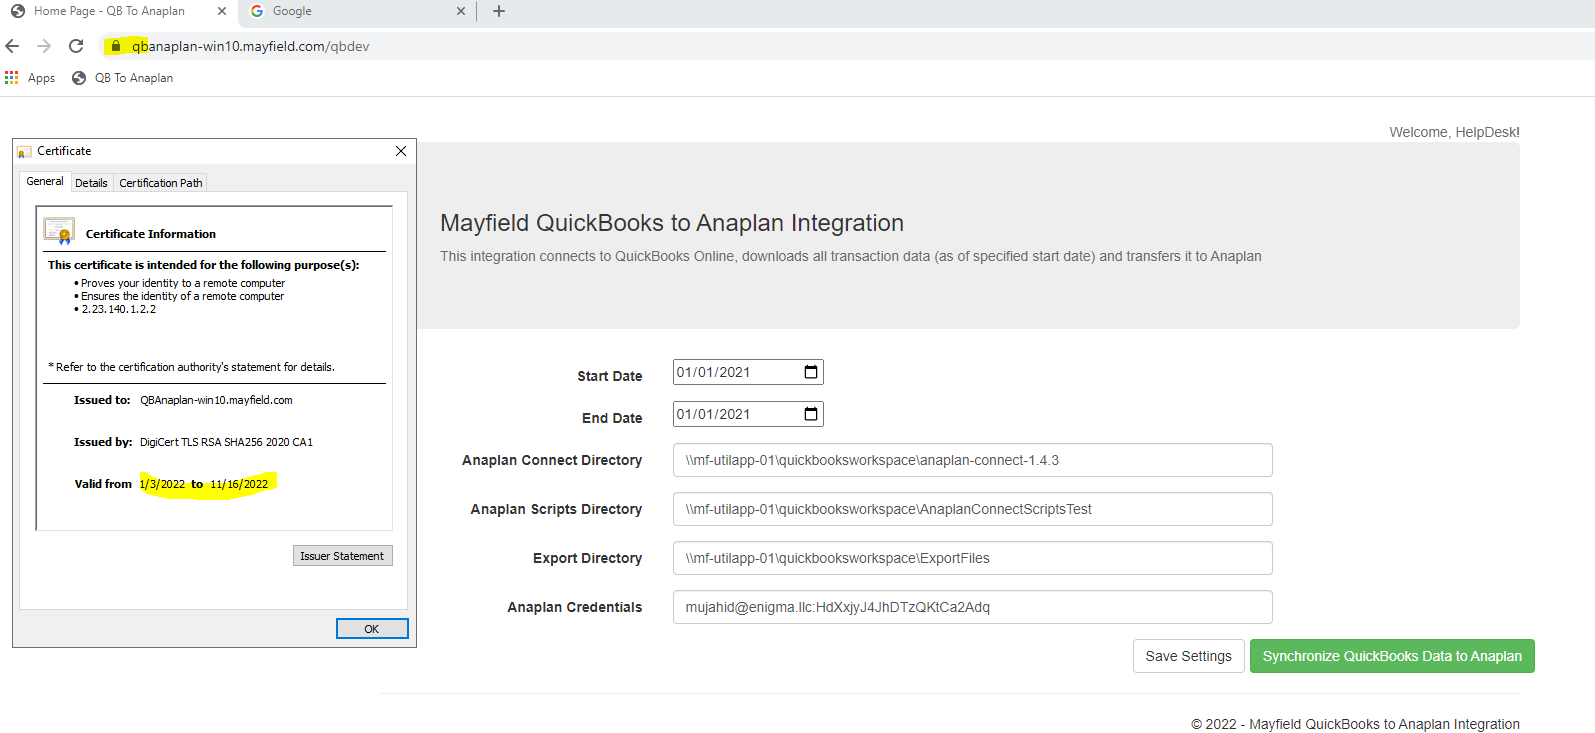The image size is (1595, 733).
Task: Click the Save Settings button
Action: (1189, 656)
